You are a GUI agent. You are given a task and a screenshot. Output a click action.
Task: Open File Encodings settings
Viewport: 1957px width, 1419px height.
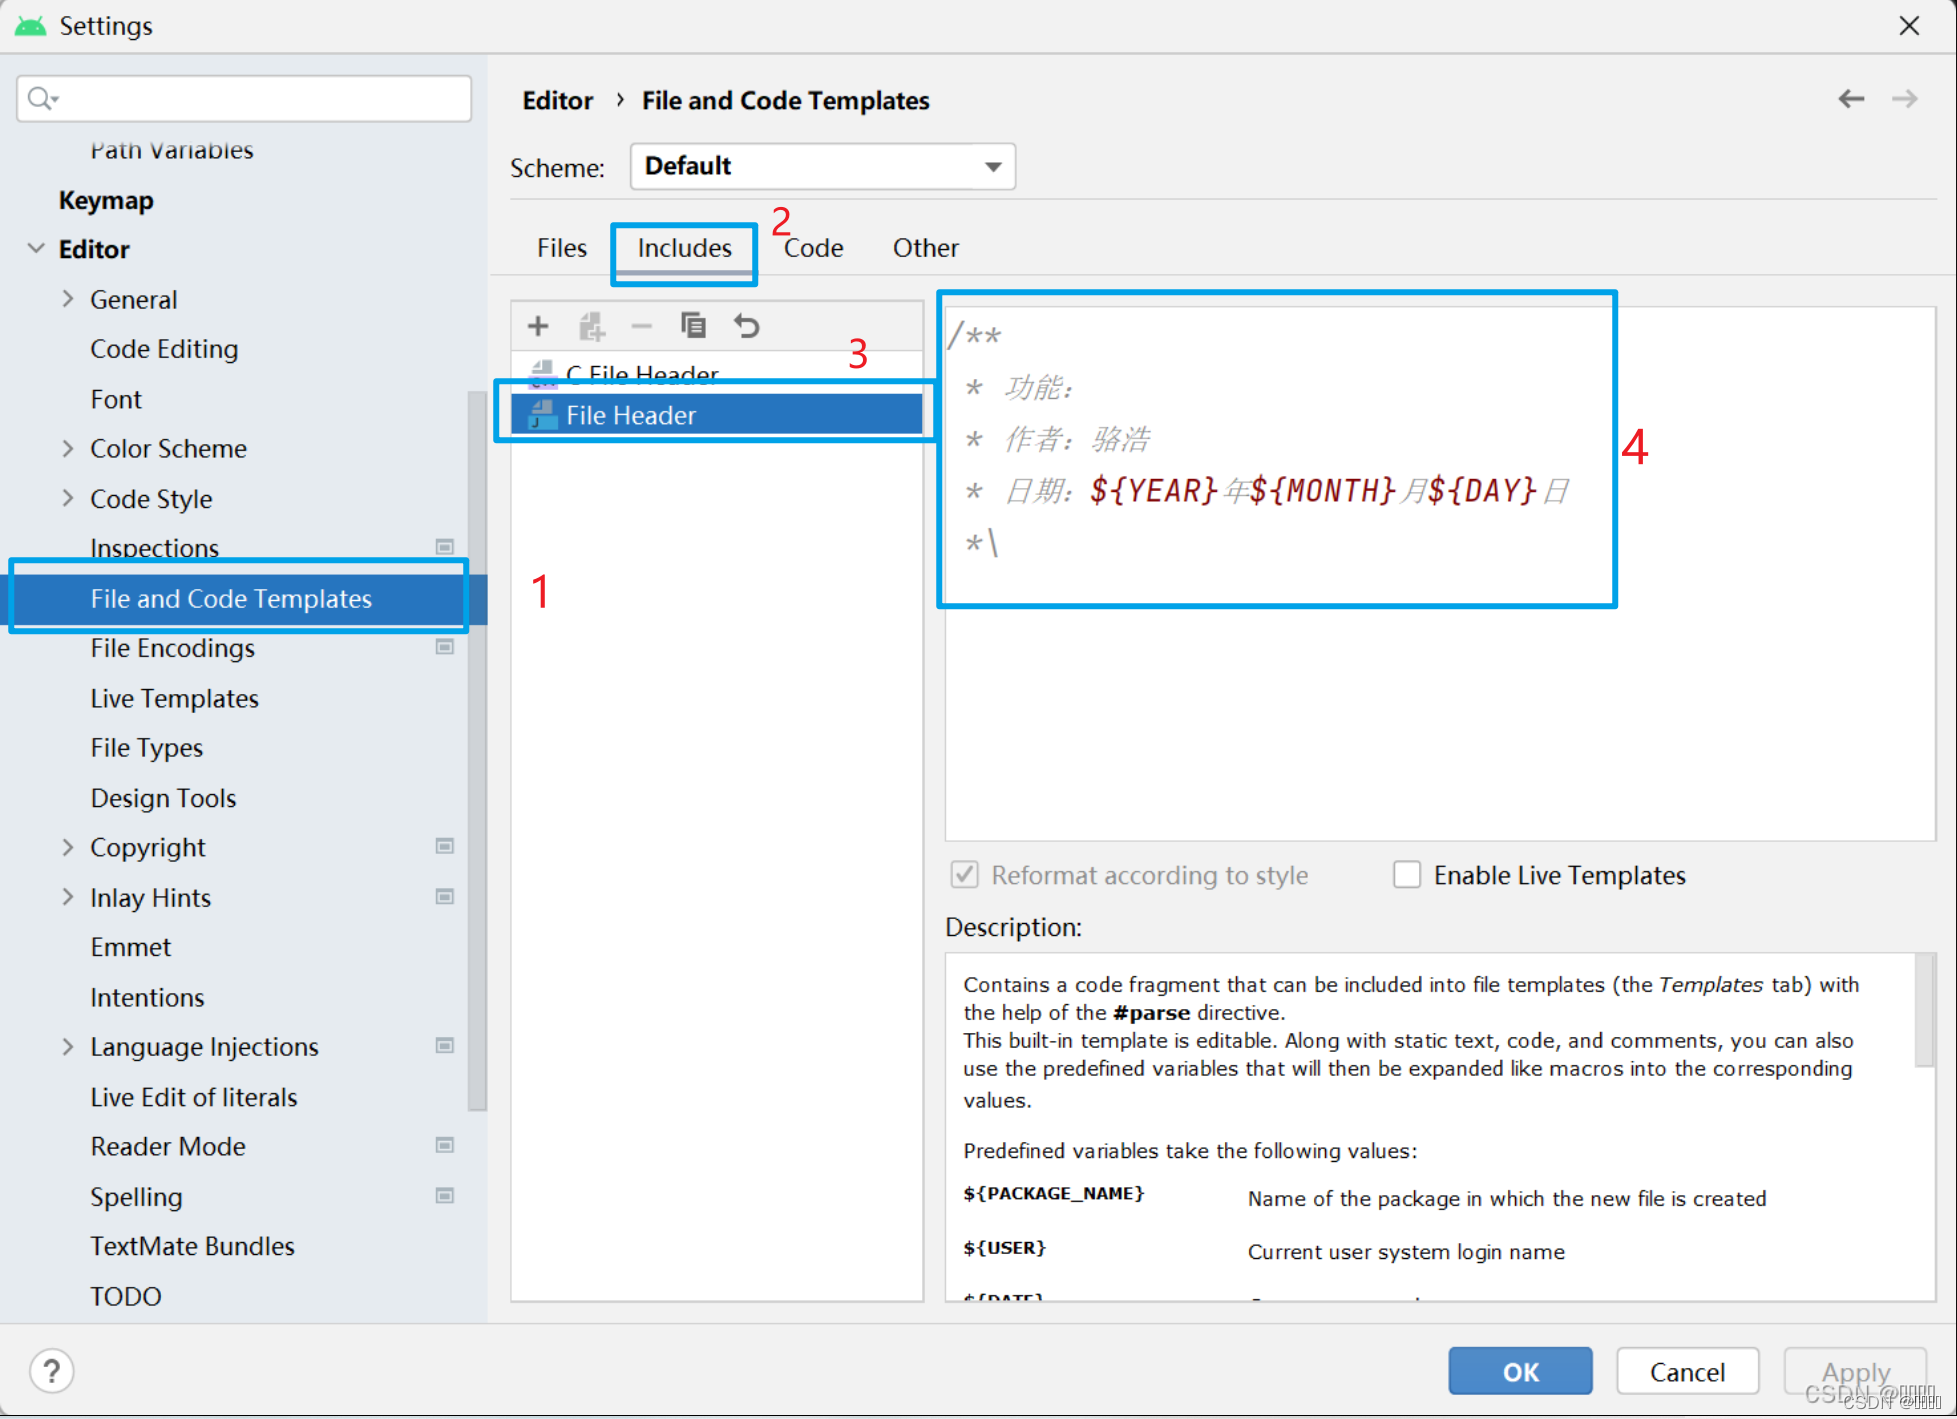172,648
